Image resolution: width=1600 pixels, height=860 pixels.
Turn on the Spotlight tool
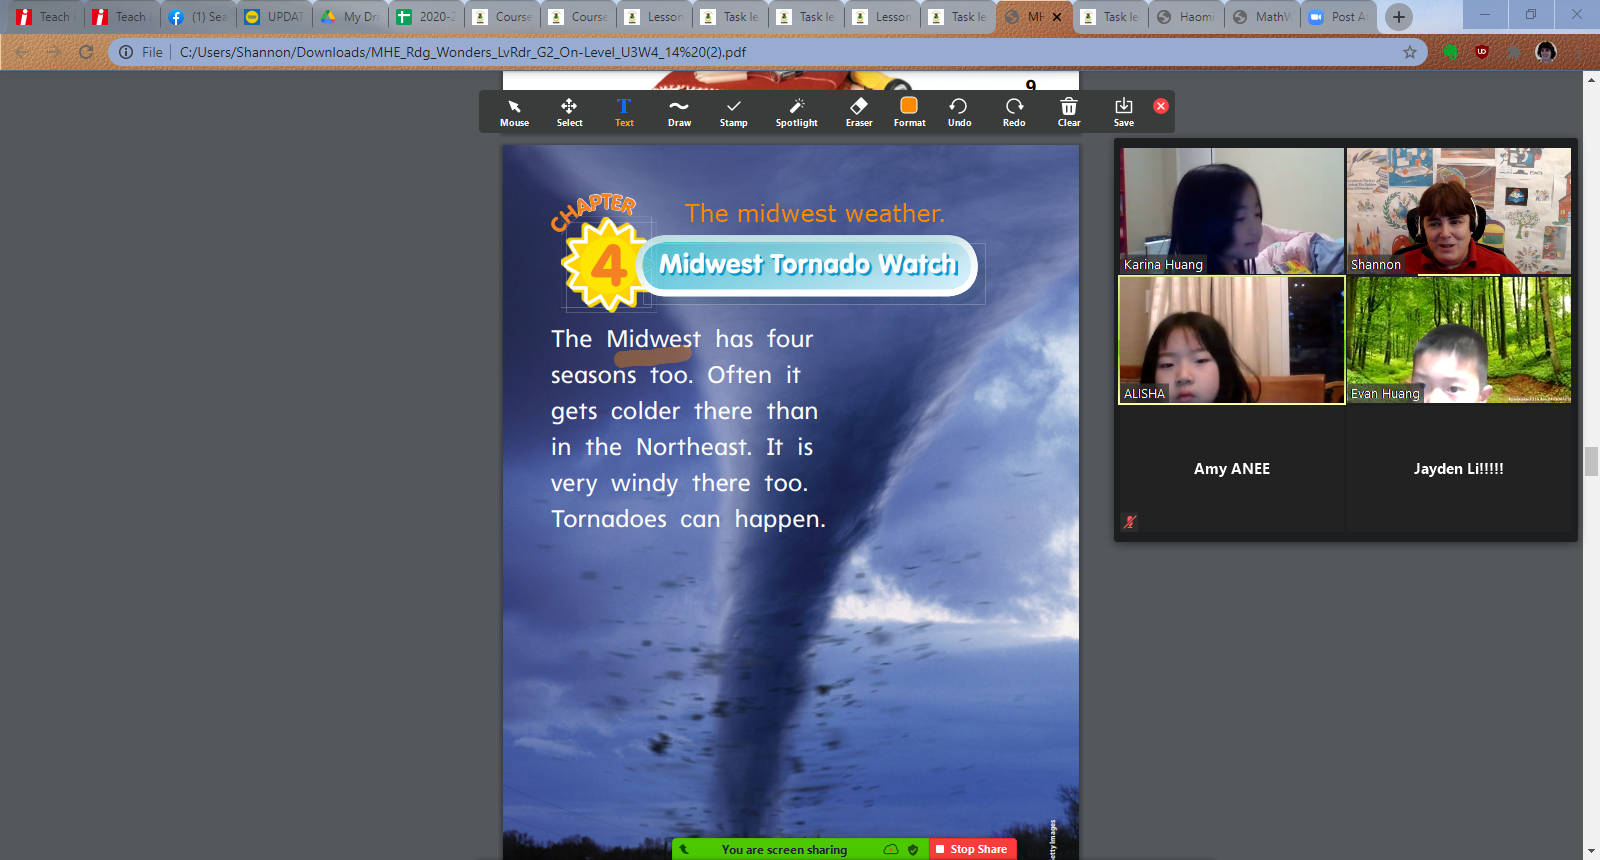(x=796, y=112)
